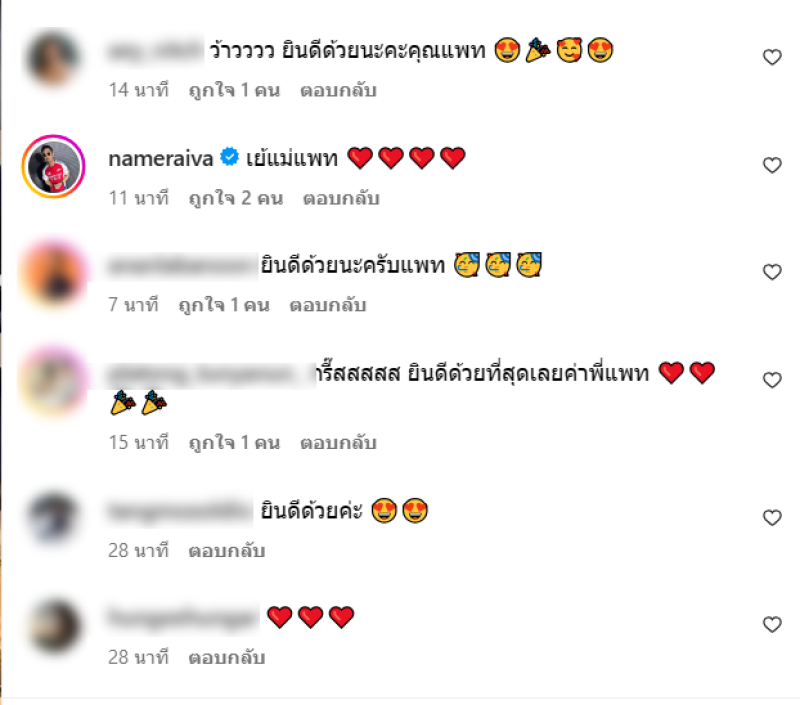
Task: Open avatar of first commenter at top
Action: click(x=53, y=58)
